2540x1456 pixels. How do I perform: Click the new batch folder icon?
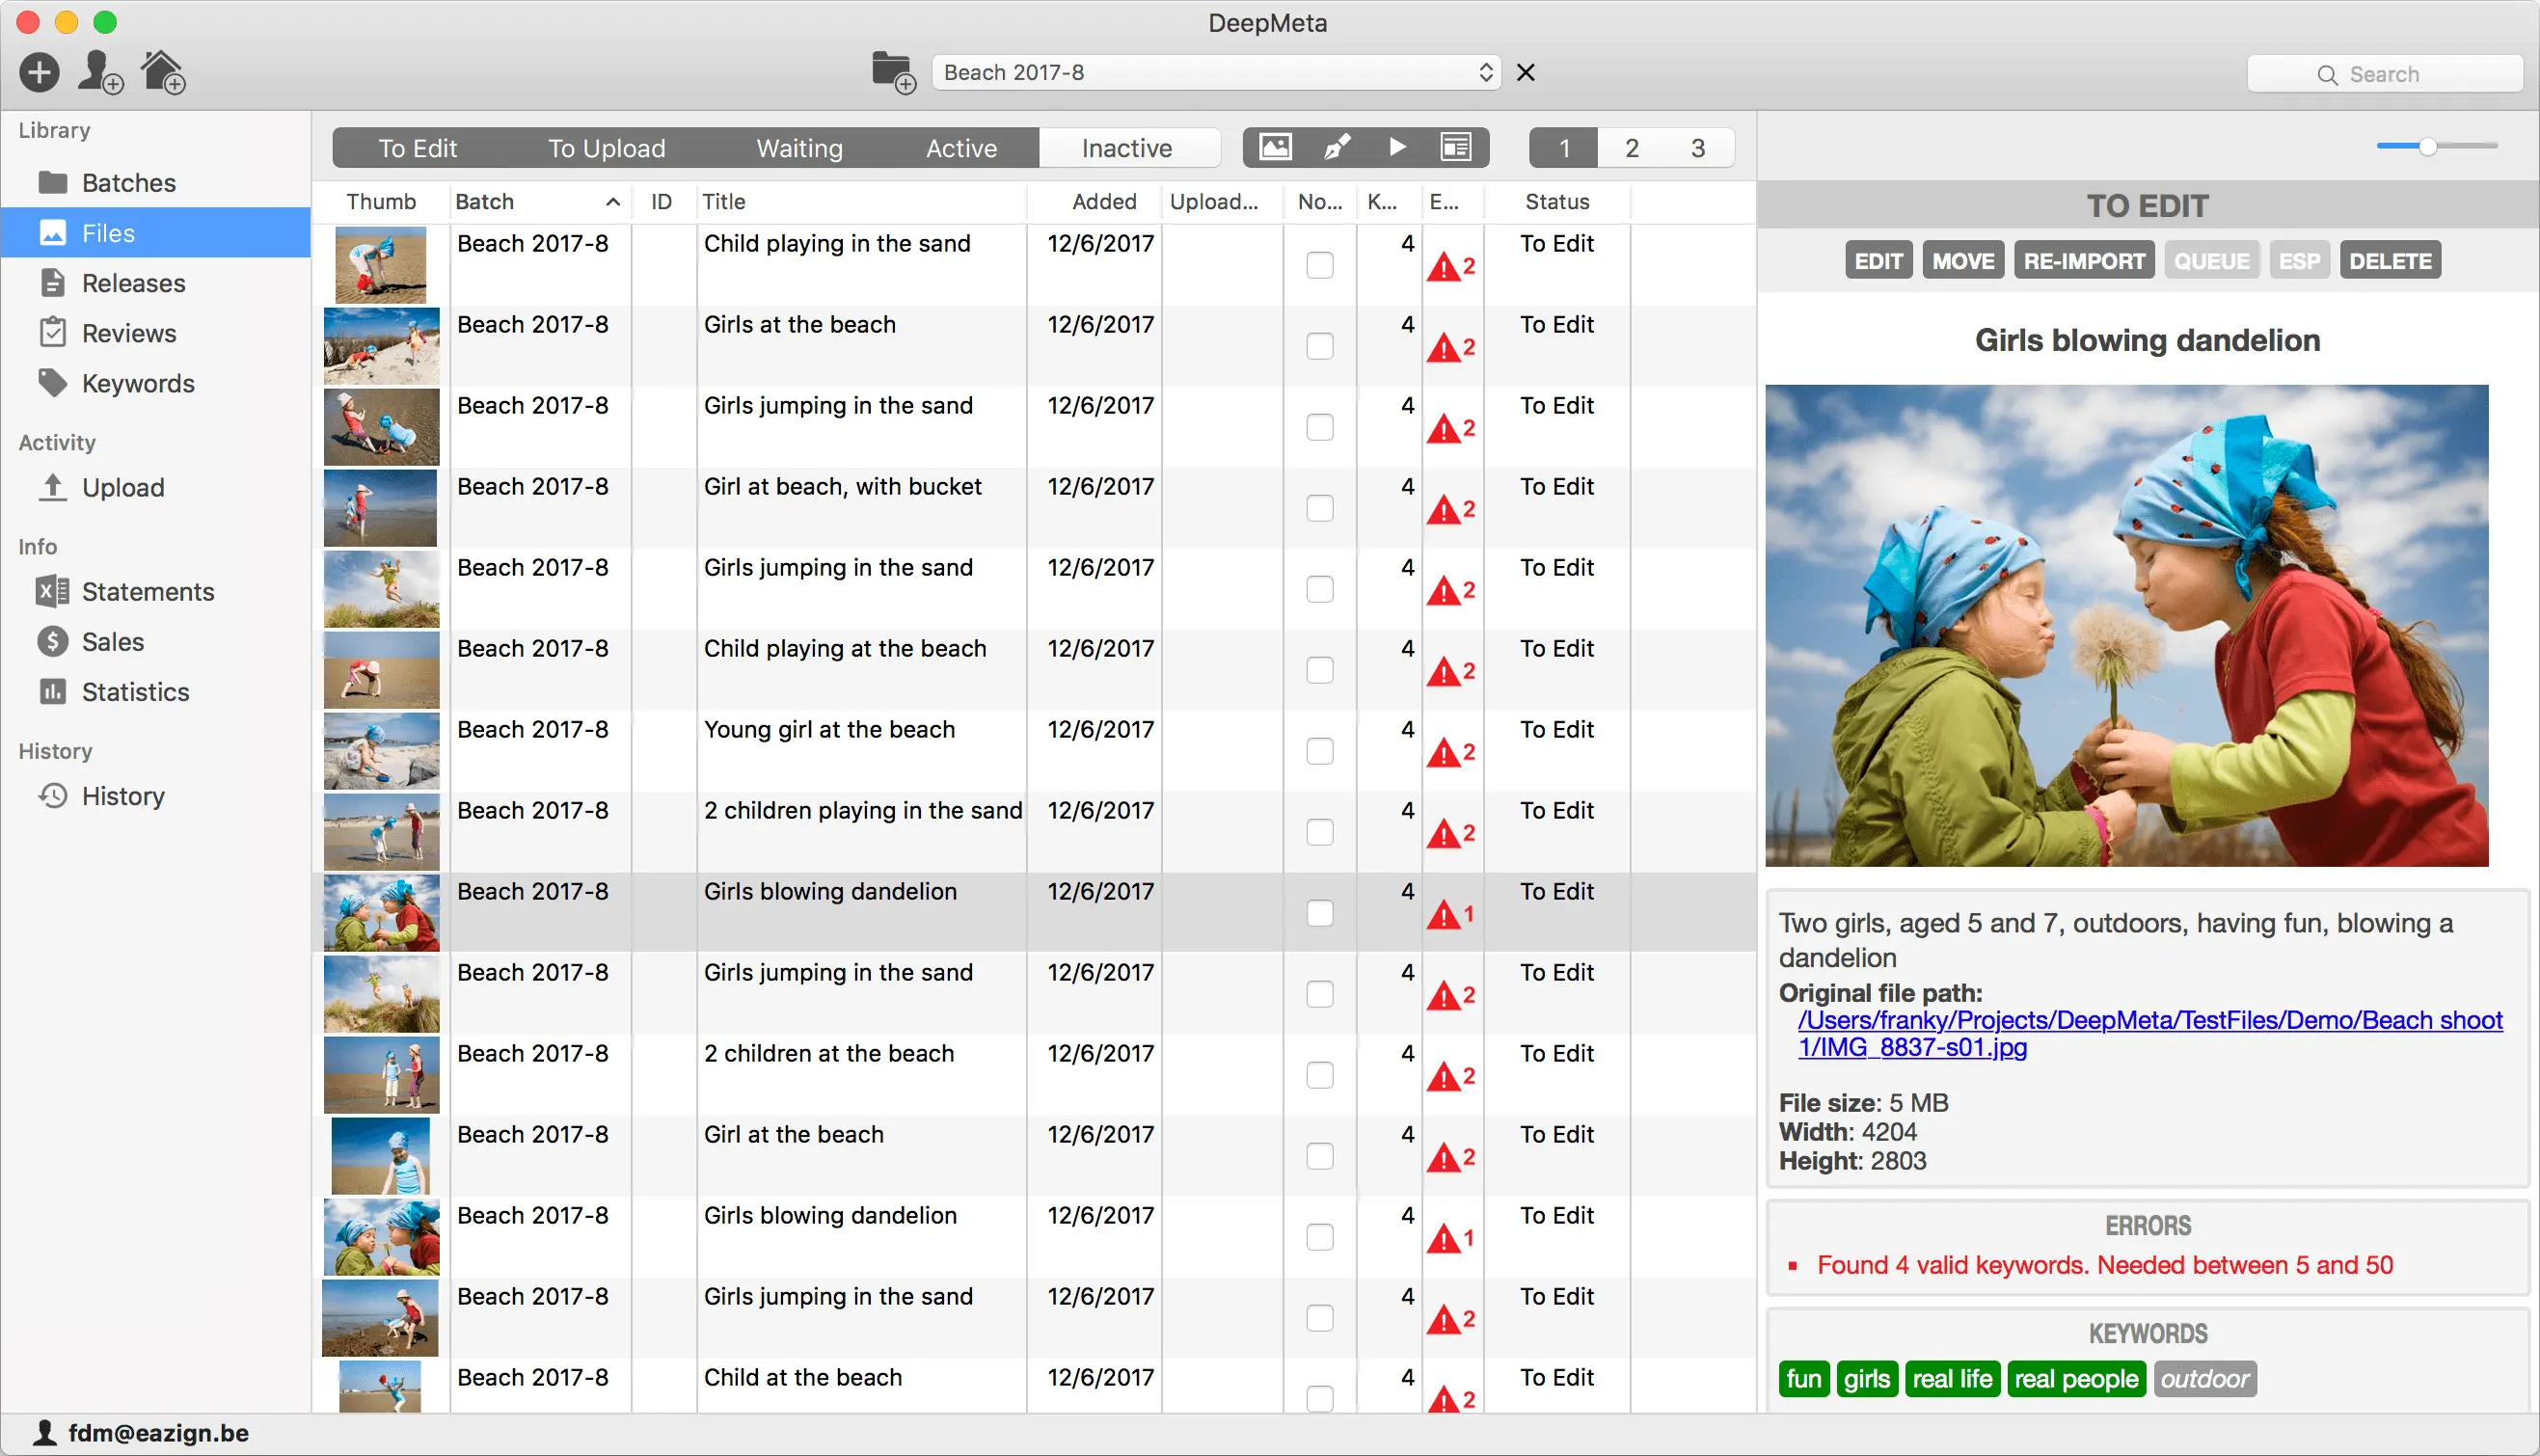(893, 72)
